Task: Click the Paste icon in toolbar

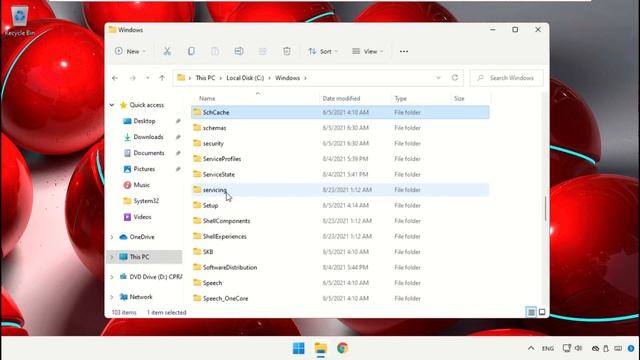Action: point(215,51)
